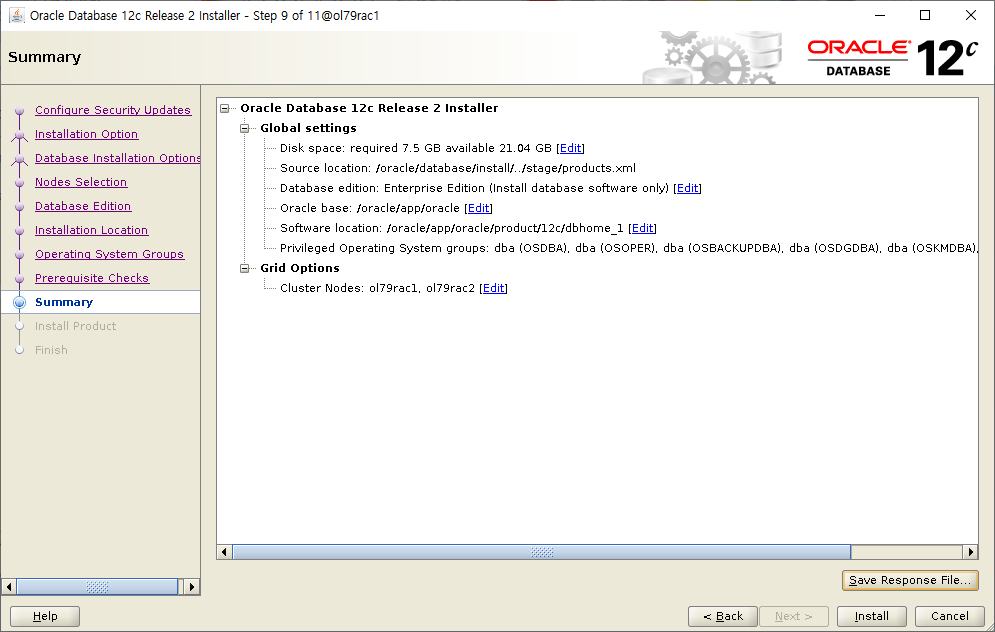Edit the Disk space setting

(570, 148)
